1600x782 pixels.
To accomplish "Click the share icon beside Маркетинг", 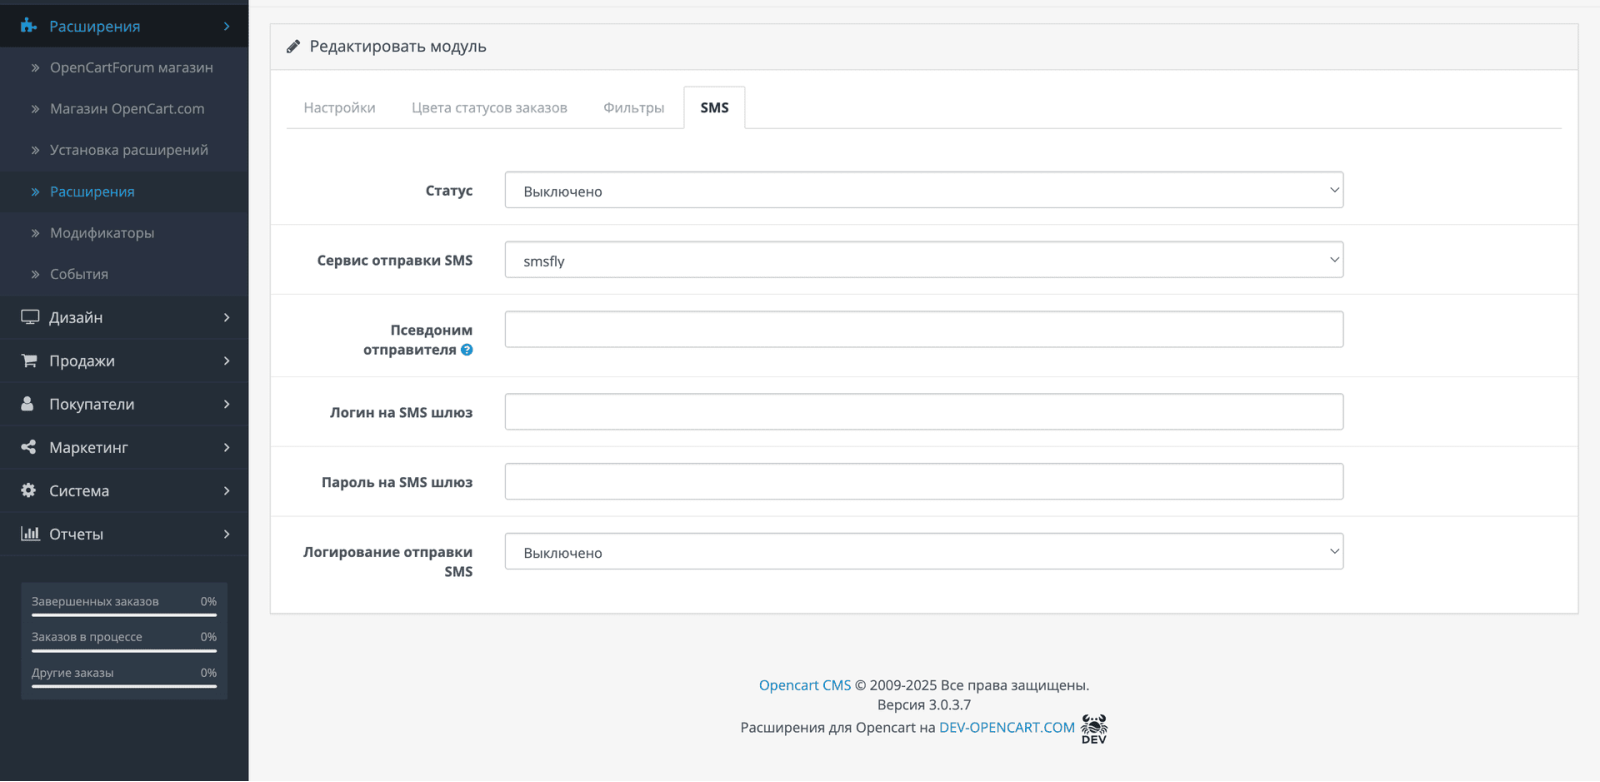I will coord(28,447).
